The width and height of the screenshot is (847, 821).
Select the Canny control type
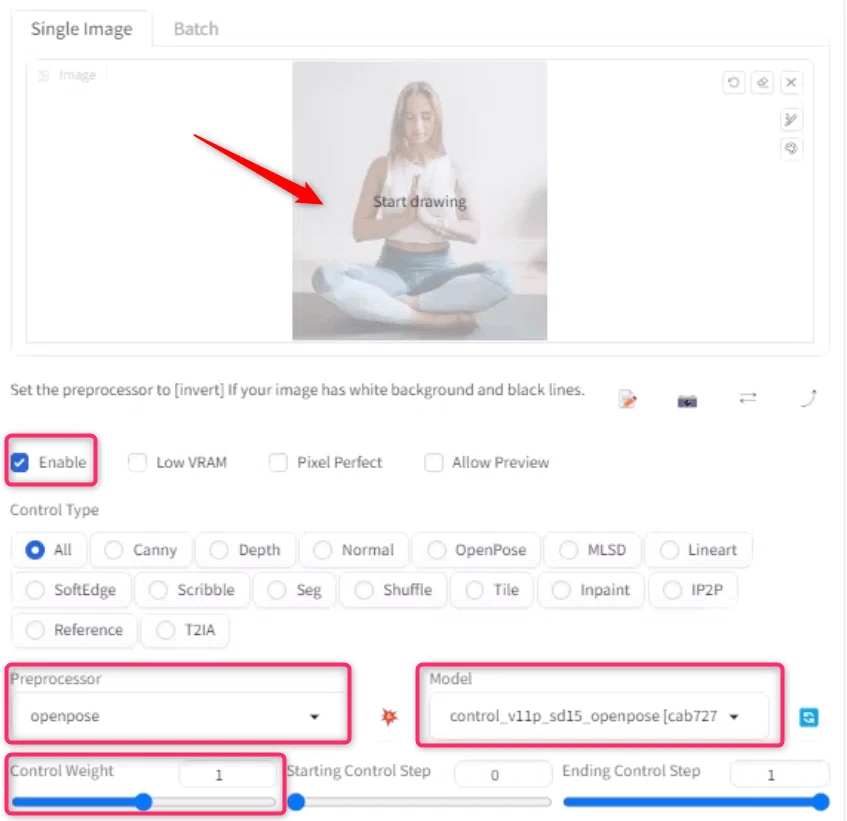coord(141,550)
